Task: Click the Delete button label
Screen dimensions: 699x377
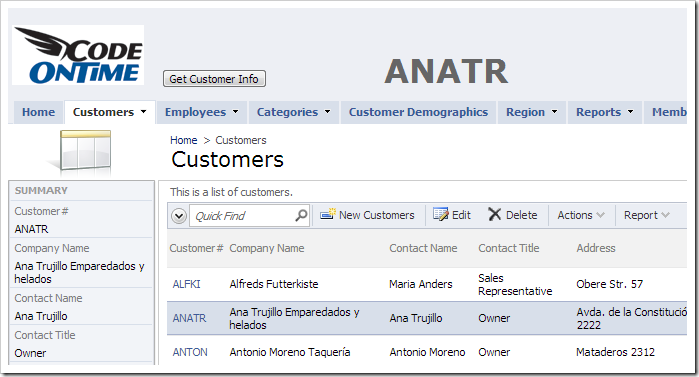Action: [522, 215]
